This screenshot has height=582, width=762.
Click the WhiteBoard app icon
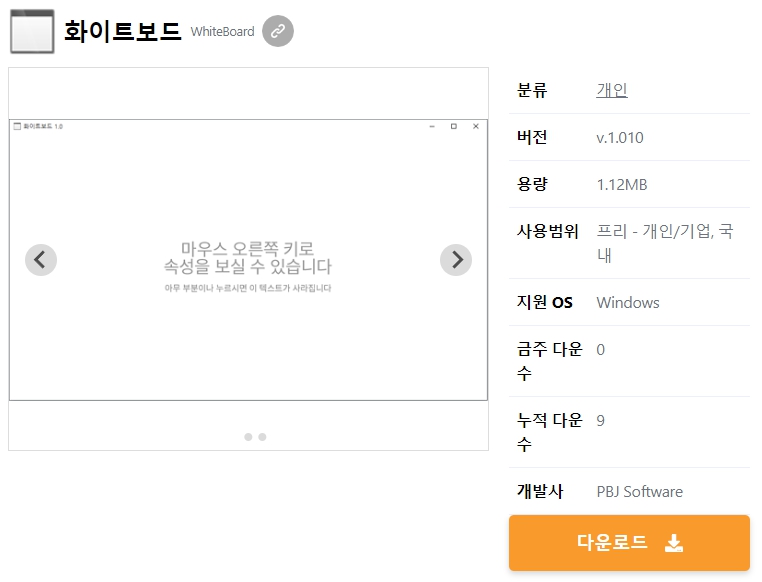(32, 32)
